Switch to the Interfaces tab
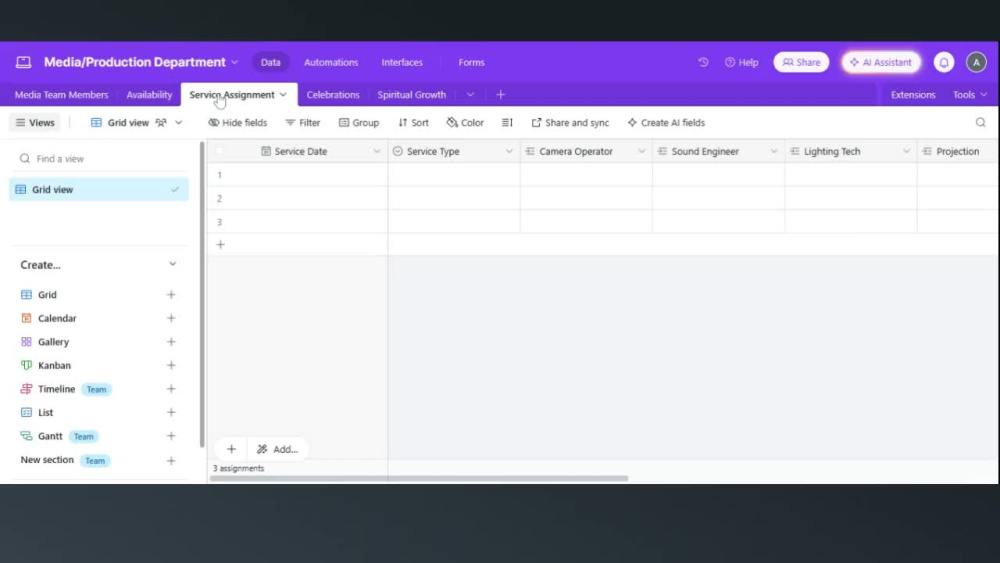This screenshot has height=563, width=1000. tap(402, 62)
